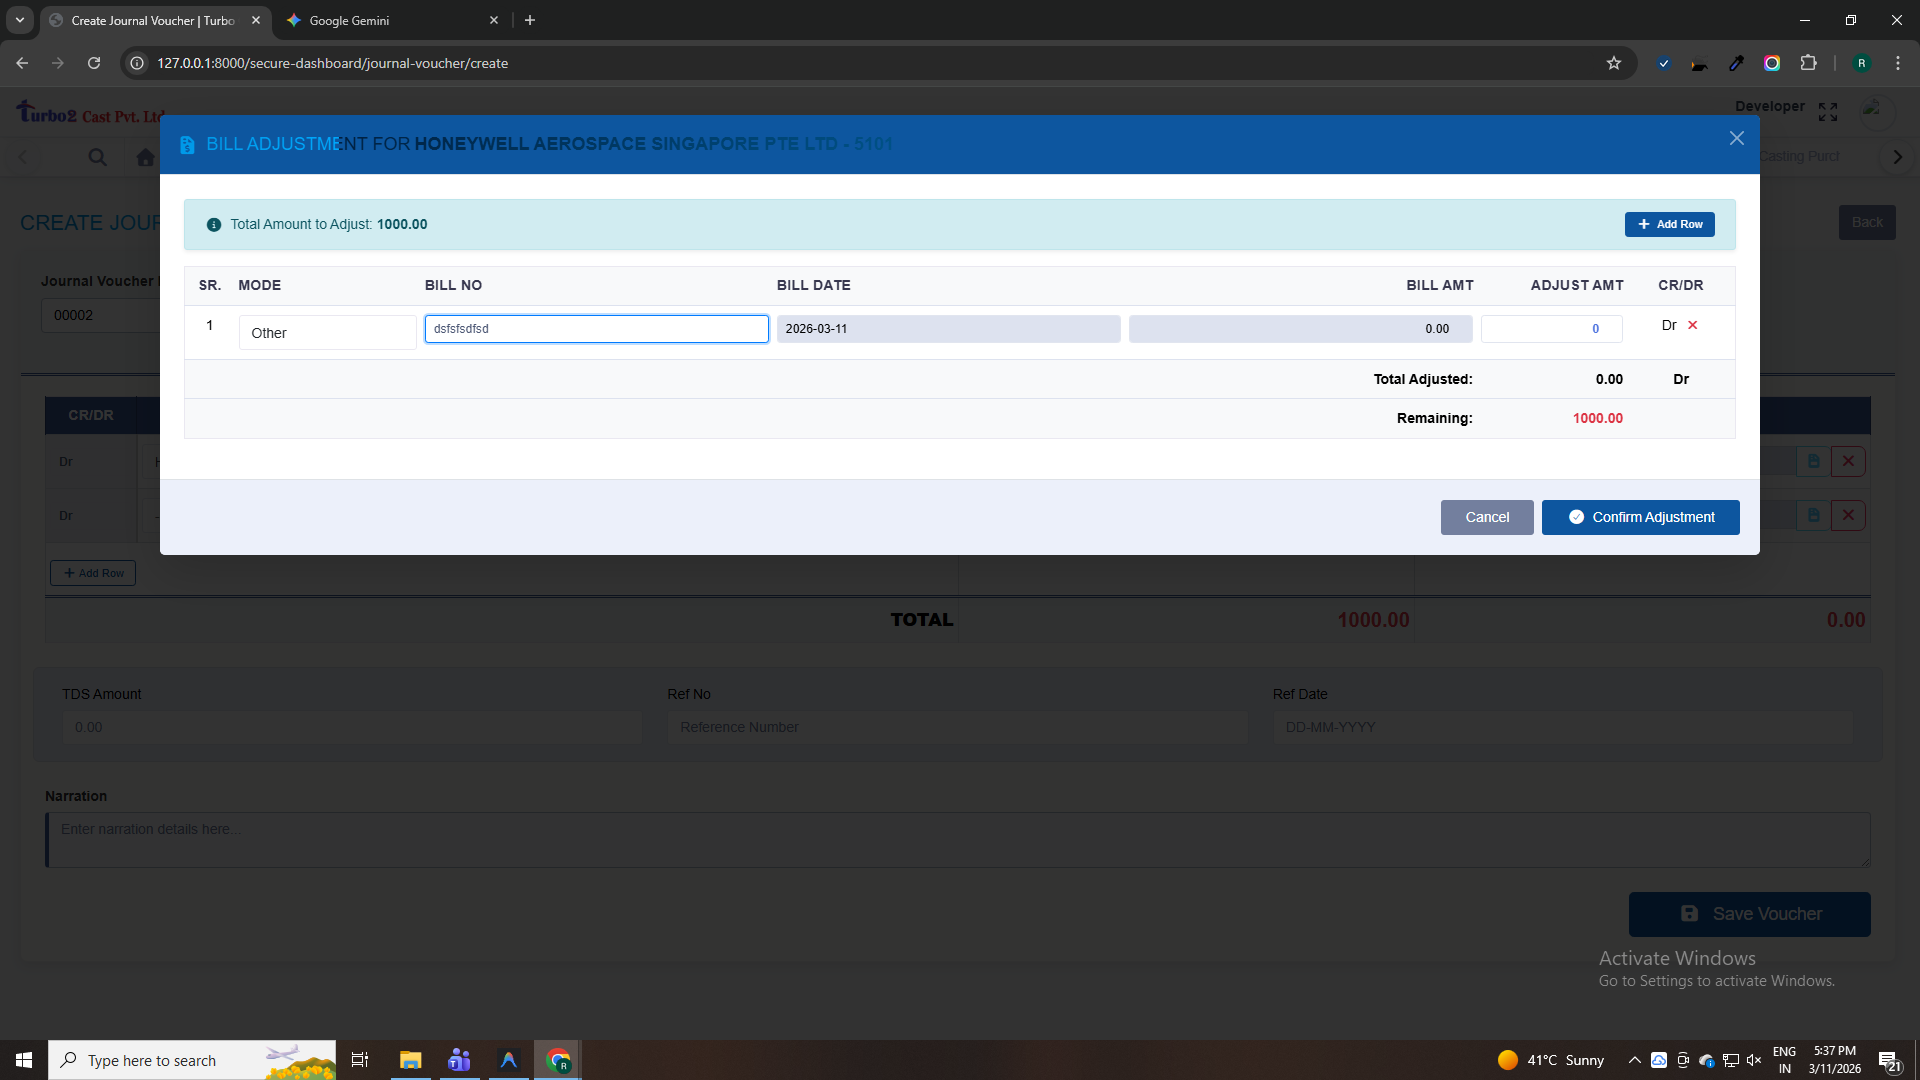Screen dimensions: 1920x1080
Task: Open Microsoft Teams from taskbar
Action: point(459,1060)
